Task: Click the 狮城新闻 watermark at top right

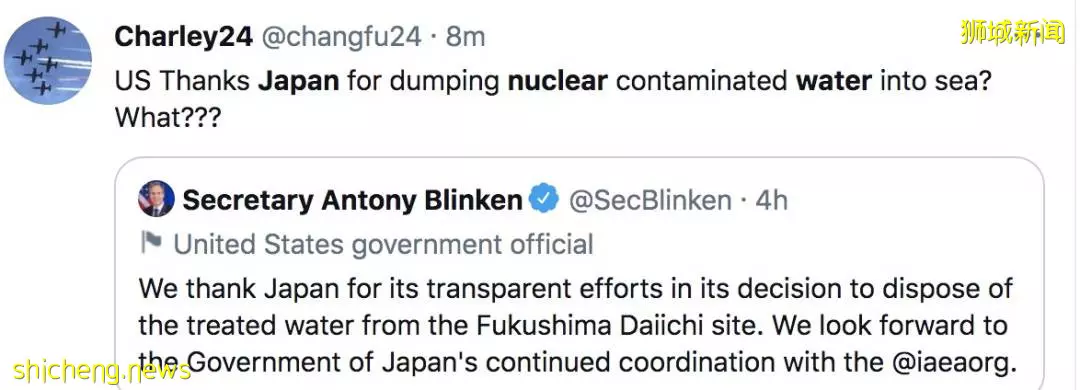Action: click(1012, 33)
